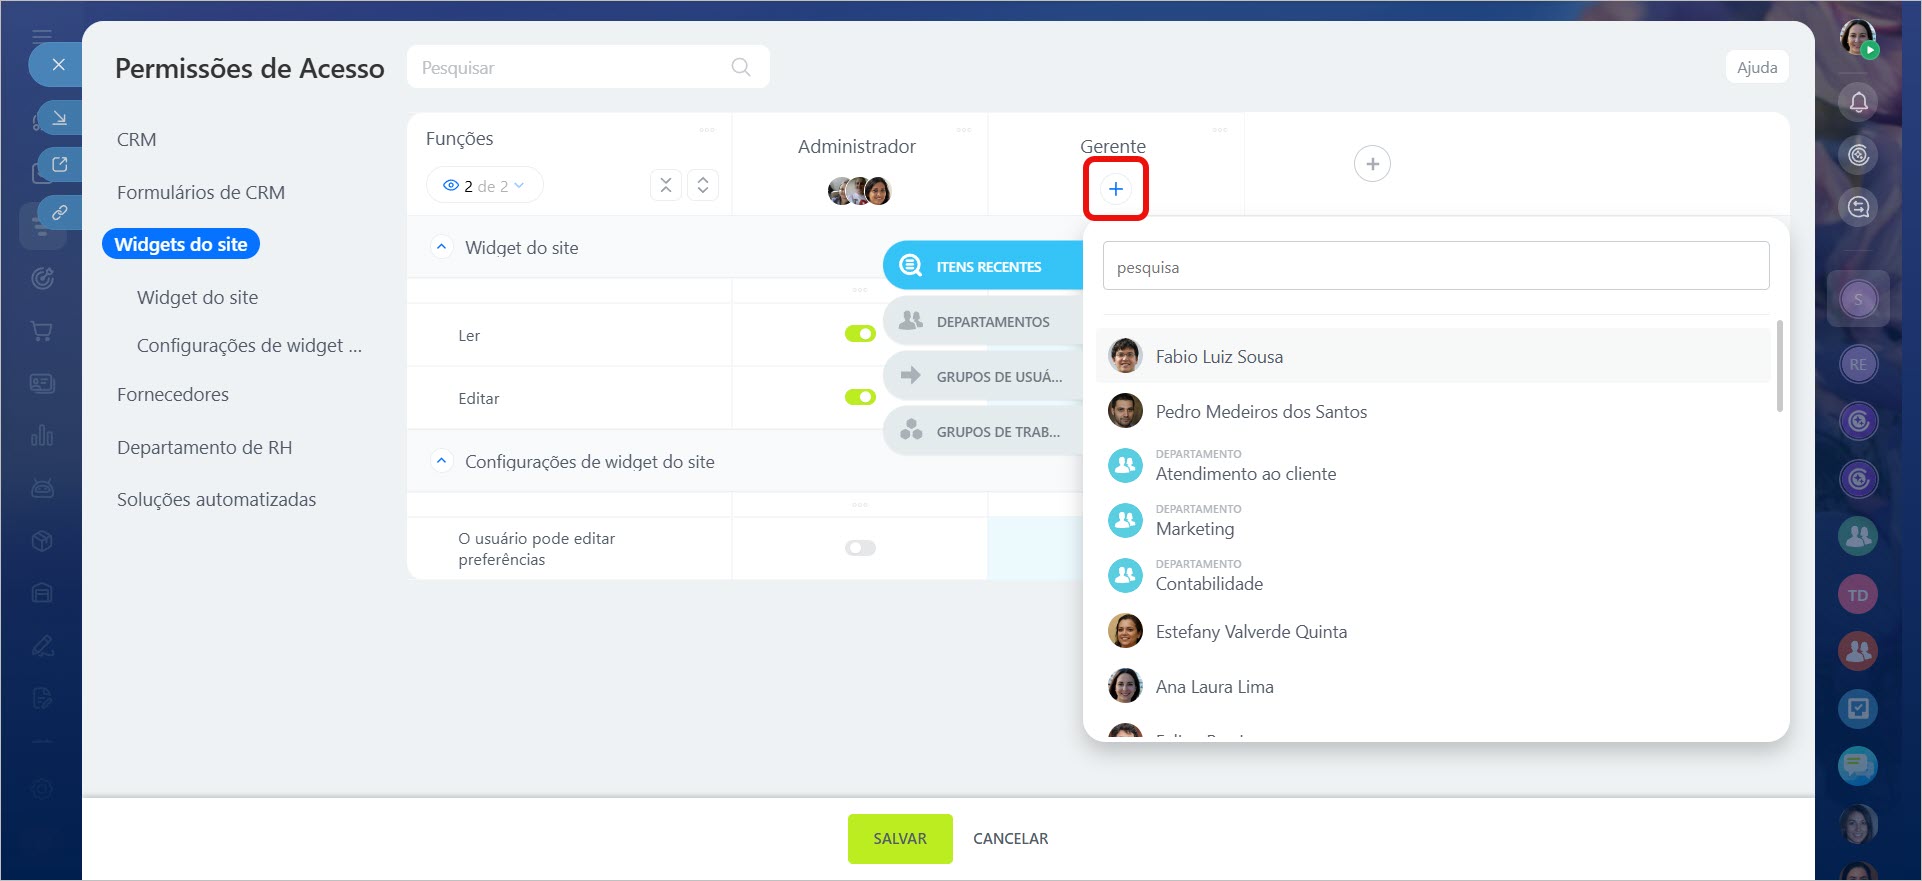Image resolution: width=1922 pixels, height=881 pixels.
Task: Close the permissions slider with X
Action: [59, 65]
